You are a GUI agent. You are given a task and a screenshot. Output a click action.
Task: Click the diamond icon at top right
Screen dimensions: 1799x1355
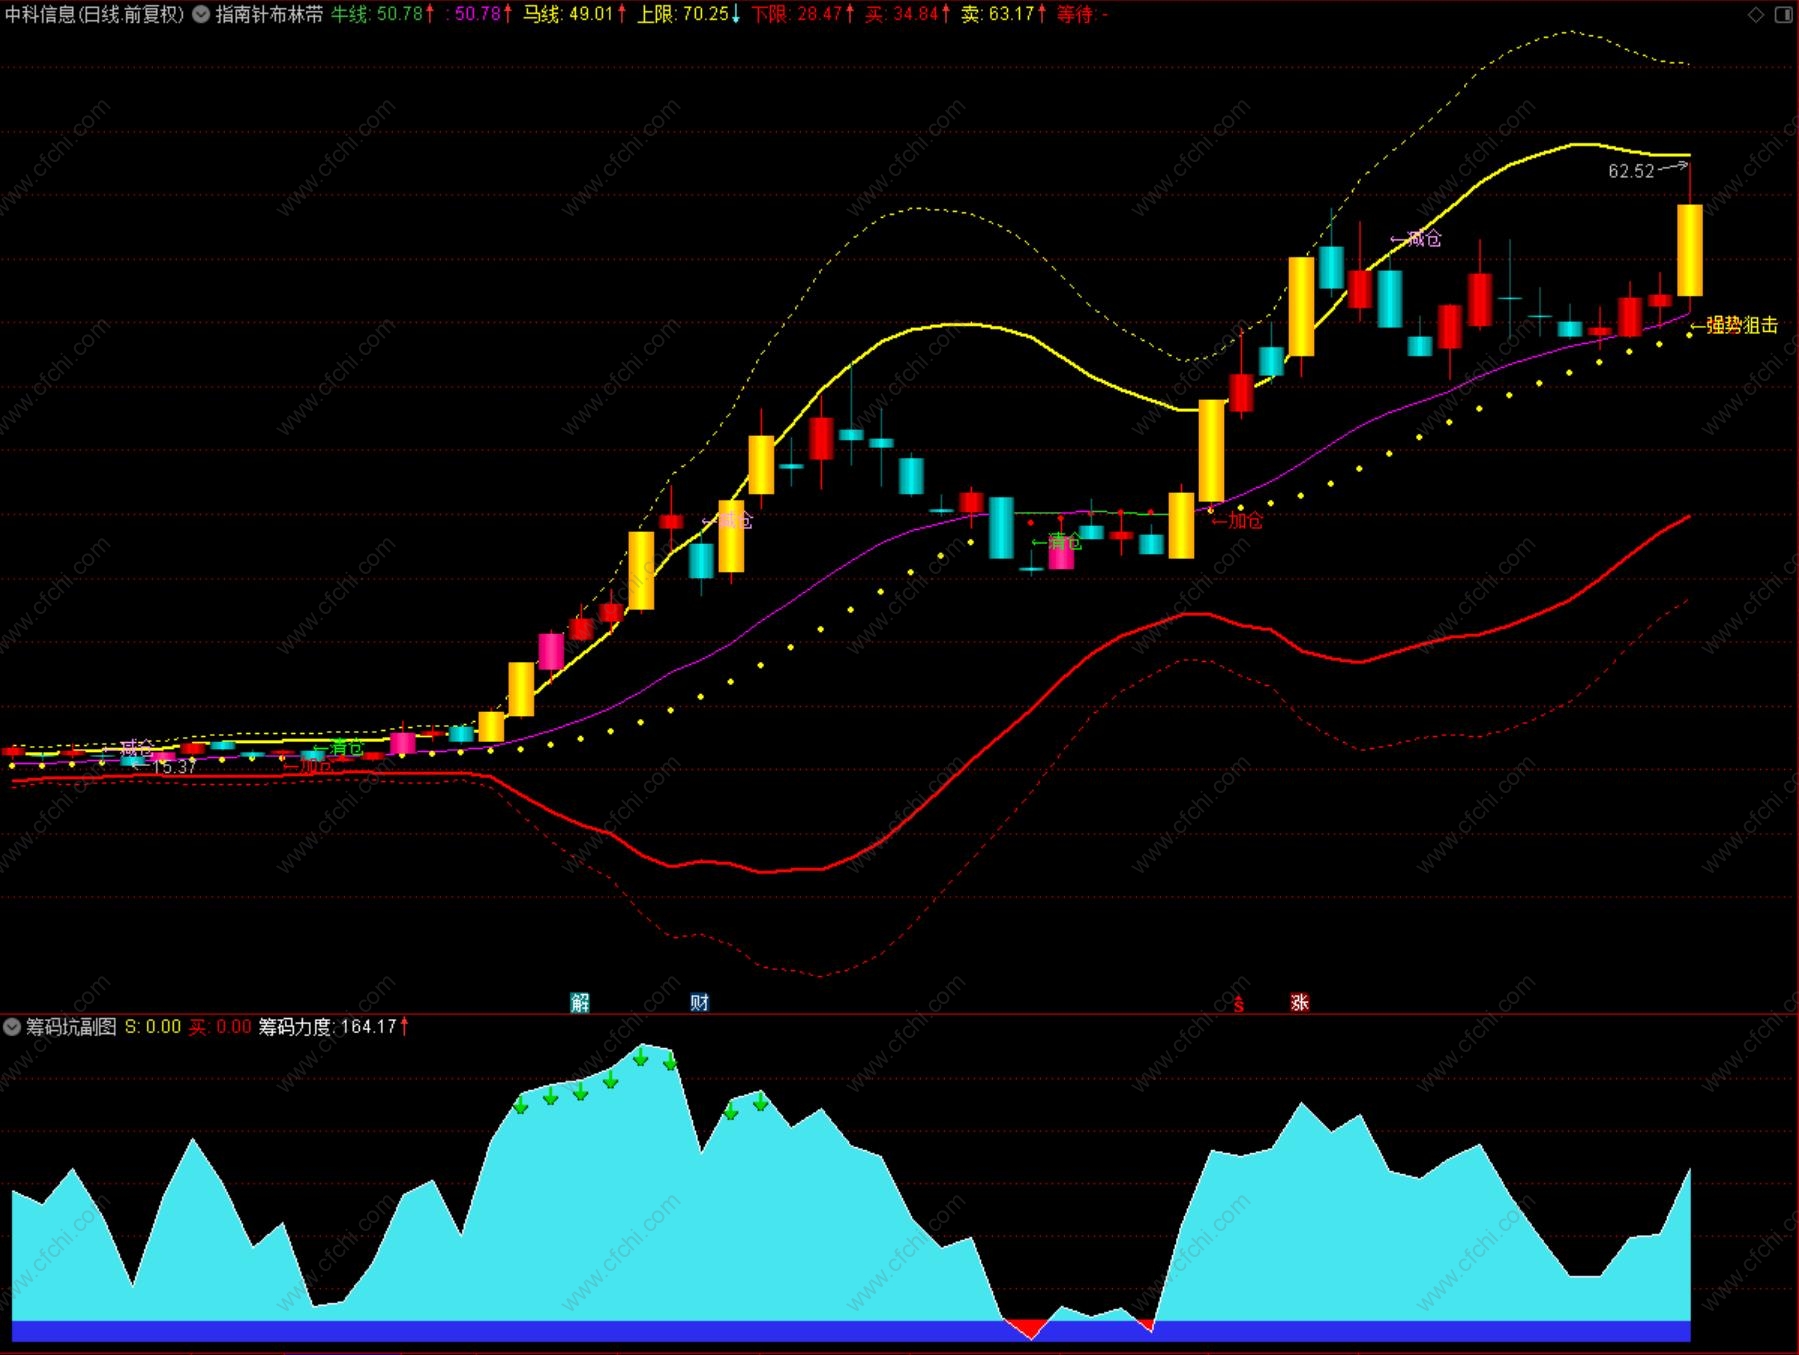pyautogui.click(x=1756, y=14)
